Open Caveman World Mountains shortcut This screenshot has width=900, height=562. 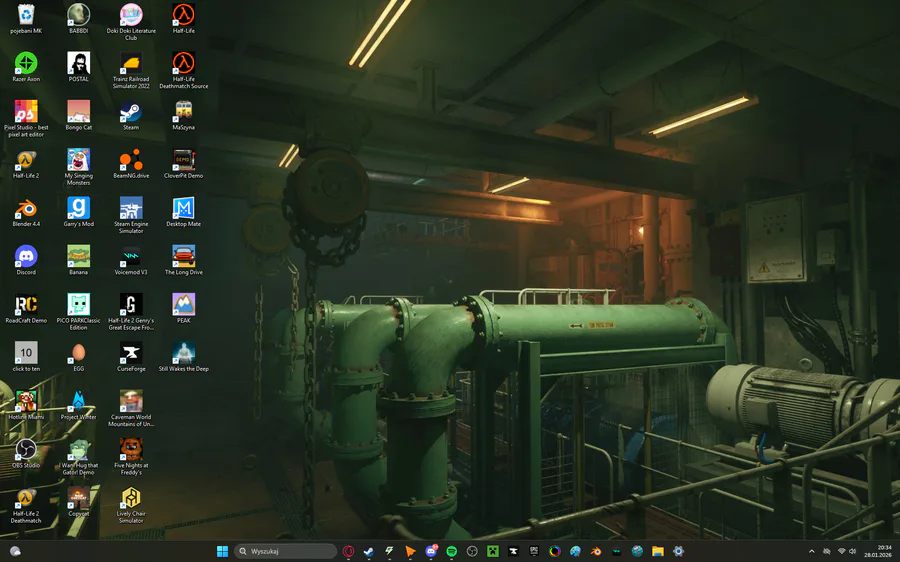[131, 408]
